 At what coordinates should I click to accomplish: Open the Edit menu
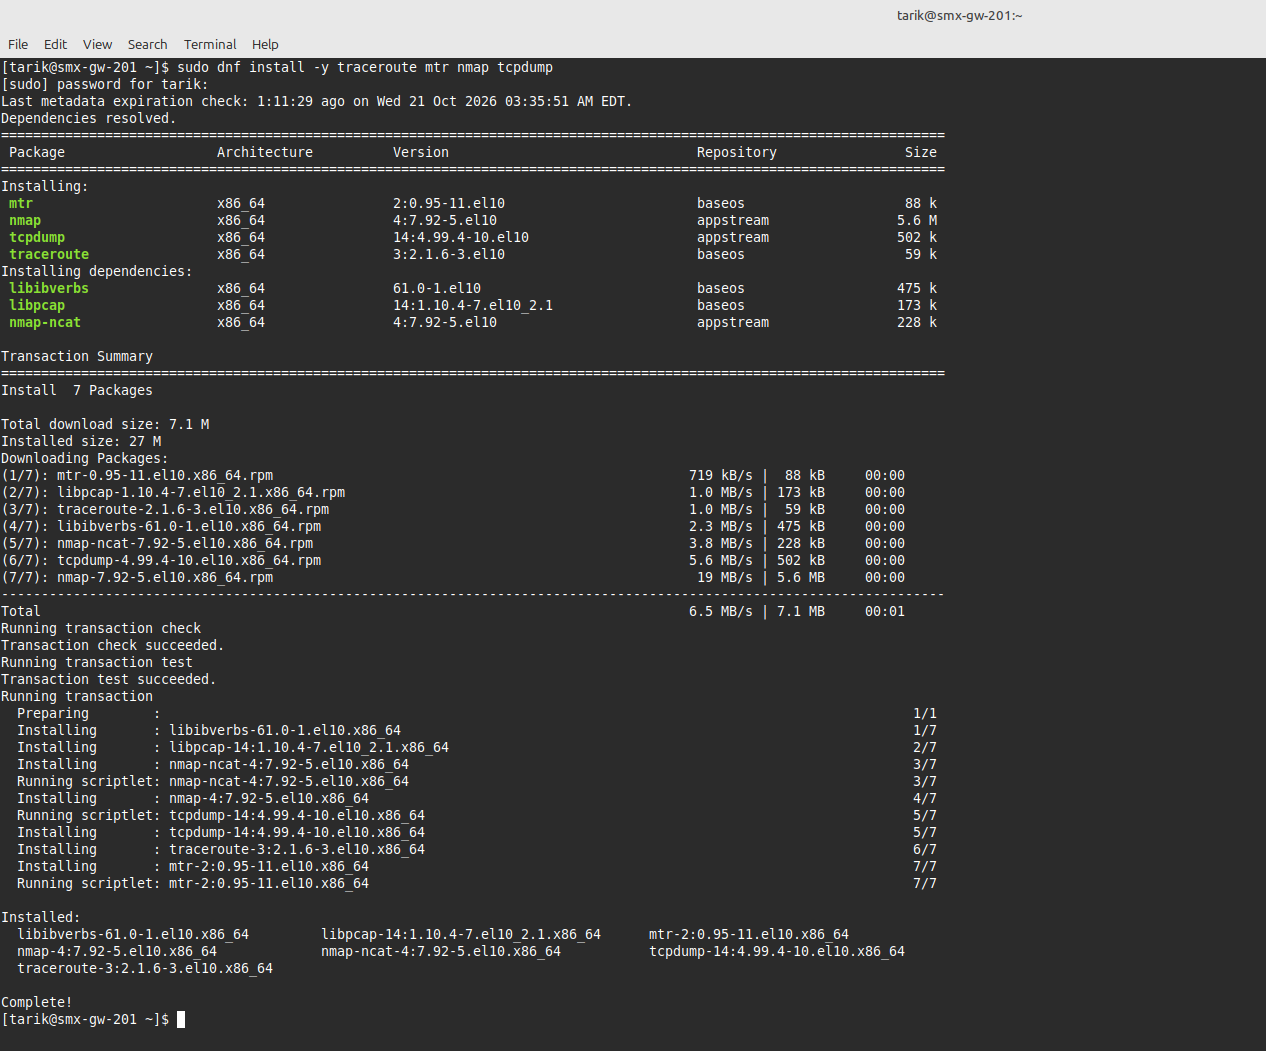tap(55, 44)
